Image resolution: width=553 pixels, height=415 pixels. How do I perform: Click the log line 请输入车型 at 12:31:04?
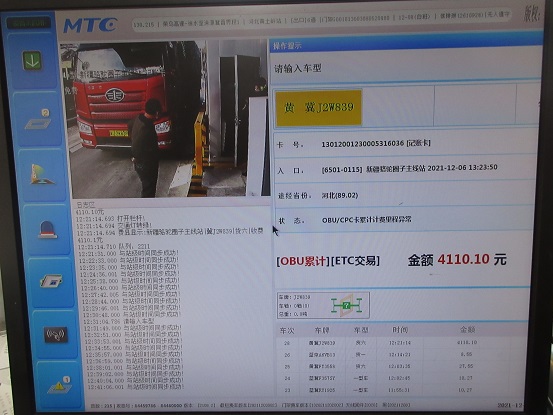tap(119, 321)
